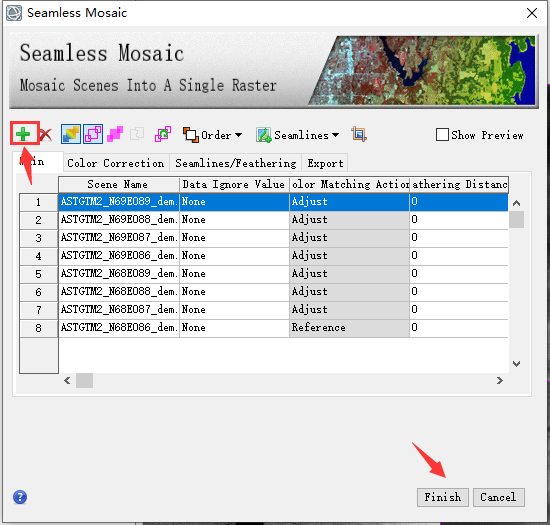
Task: Click the filled magenta footprints icon
Action: tap(115, 134)
